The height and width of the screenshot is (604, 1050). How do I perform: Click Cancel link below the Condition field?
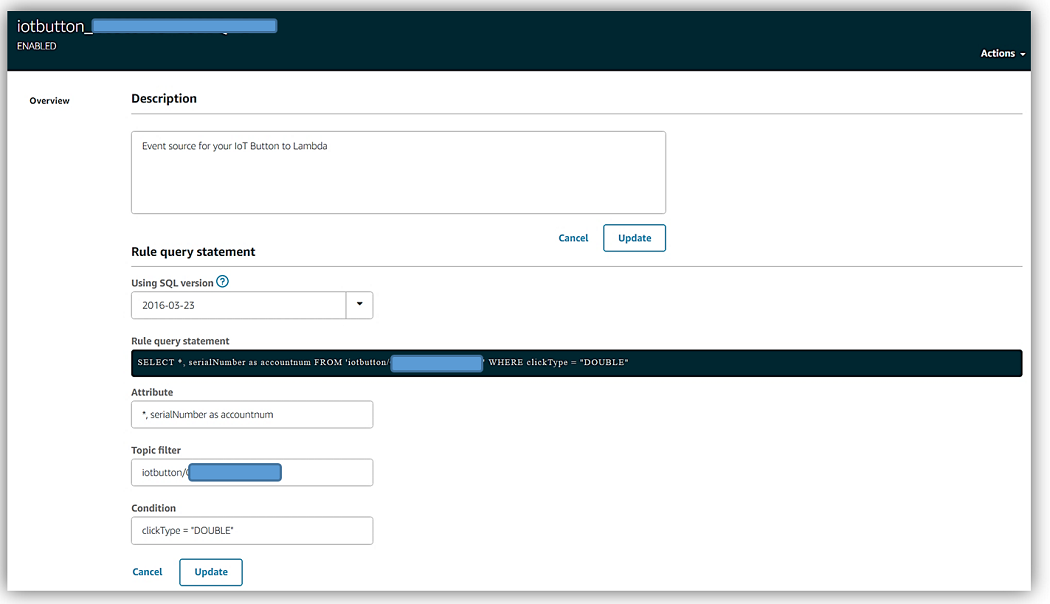[147, 572]
